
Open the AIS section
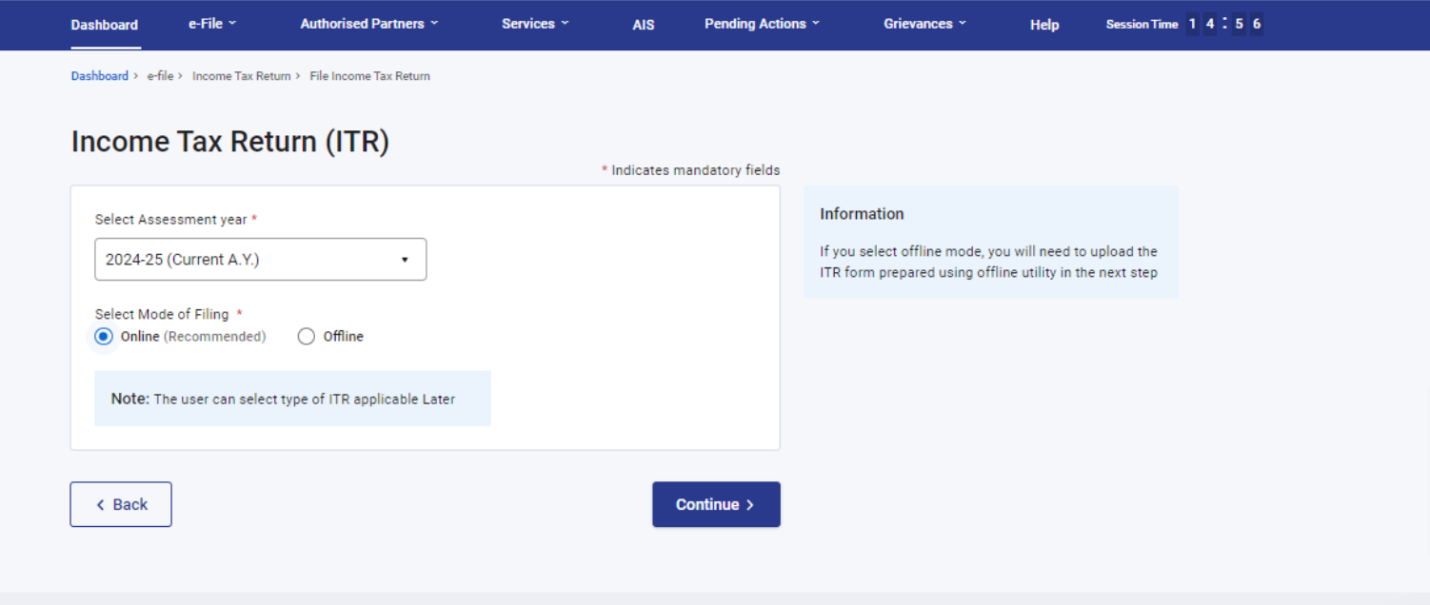coord(643,24)
